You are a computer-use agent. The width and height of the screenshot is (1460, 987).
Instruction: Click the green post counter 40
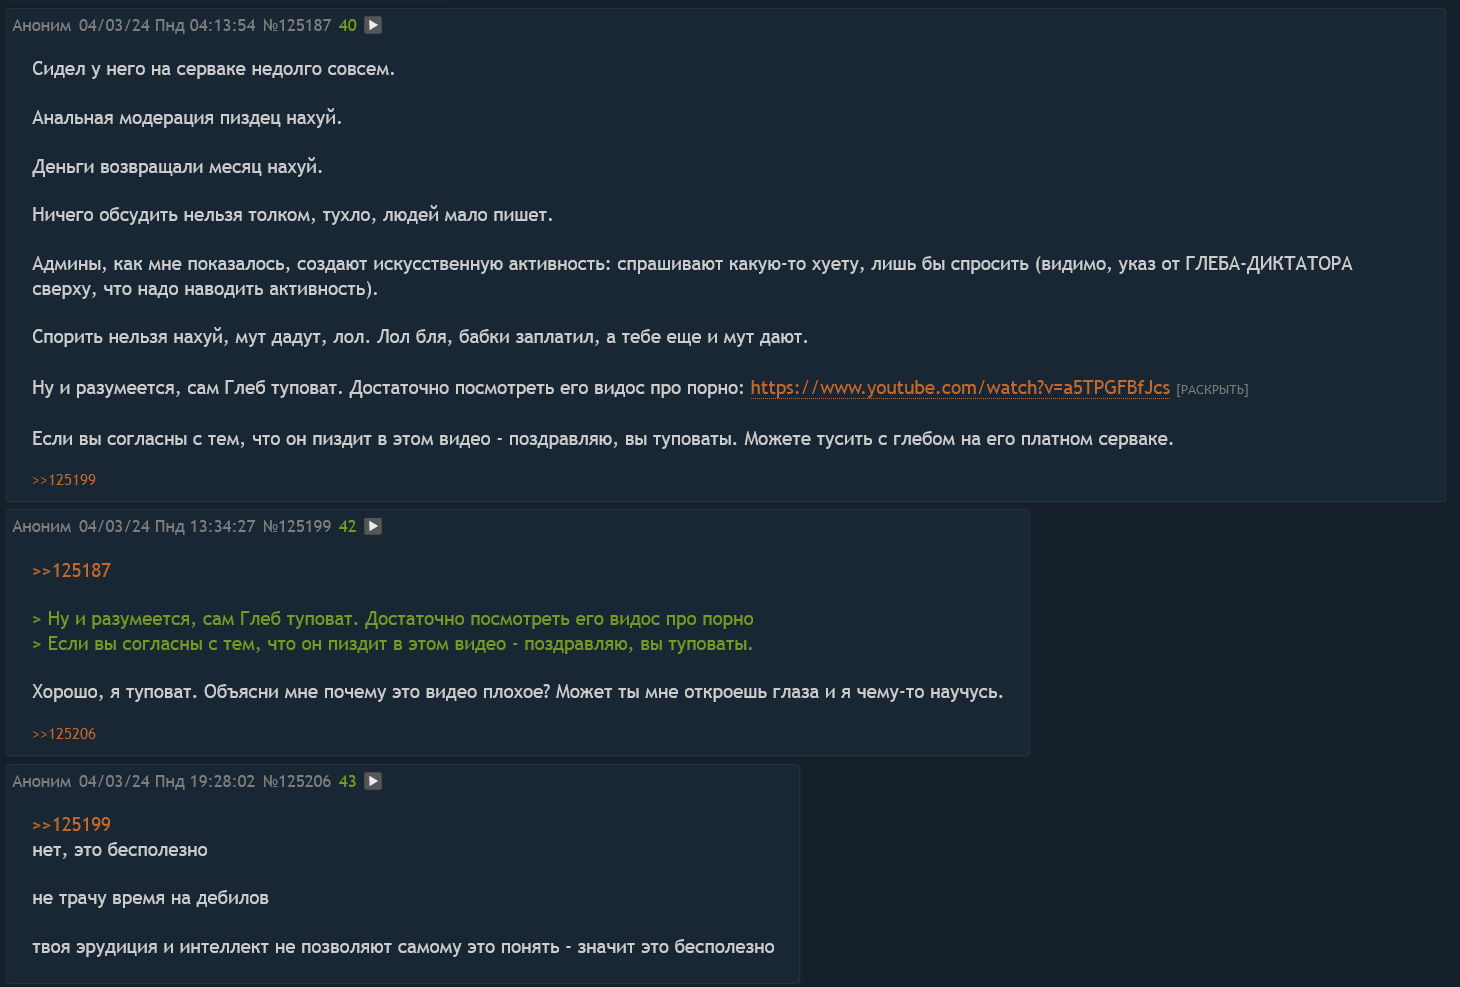point(348,26)
